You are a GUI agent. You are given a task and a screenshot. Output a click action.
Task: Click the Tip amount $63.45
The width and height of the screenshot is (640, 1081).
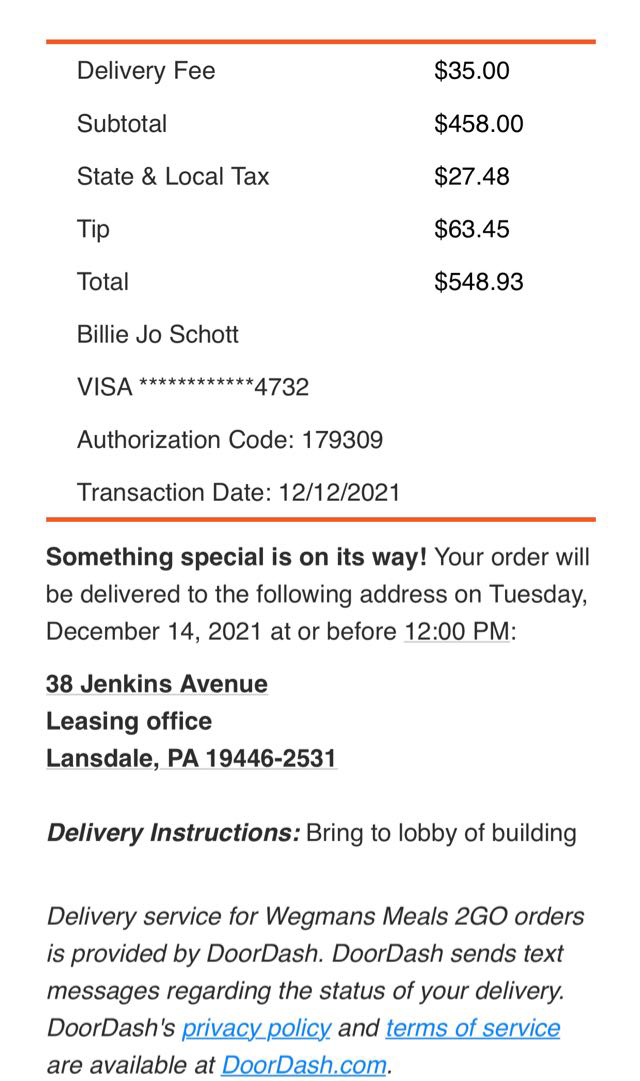click(471, 229)
